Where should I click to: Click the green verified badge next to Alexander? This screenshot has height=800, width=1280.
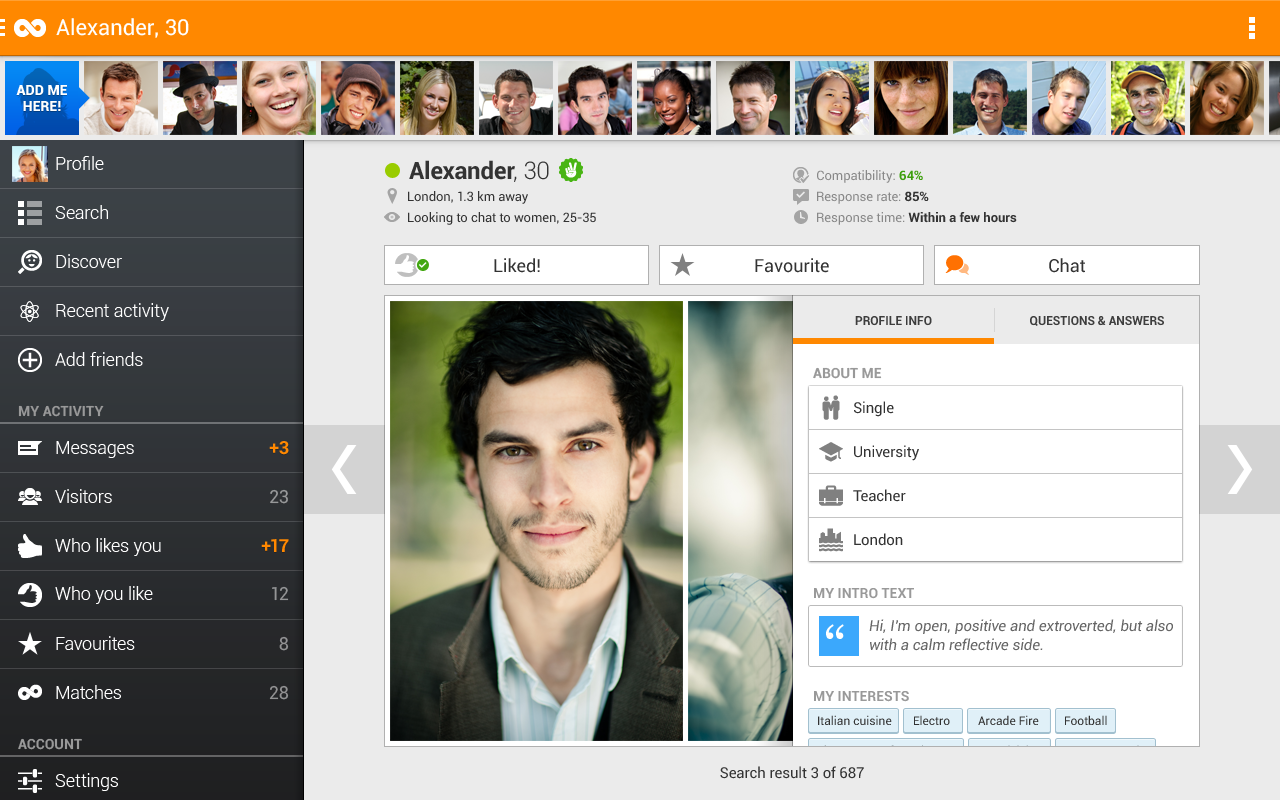[571, 170]
